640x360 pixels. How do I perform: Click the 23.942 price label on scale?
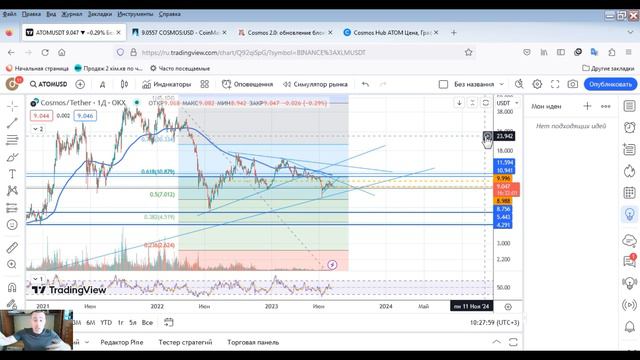tap(504, 136)
